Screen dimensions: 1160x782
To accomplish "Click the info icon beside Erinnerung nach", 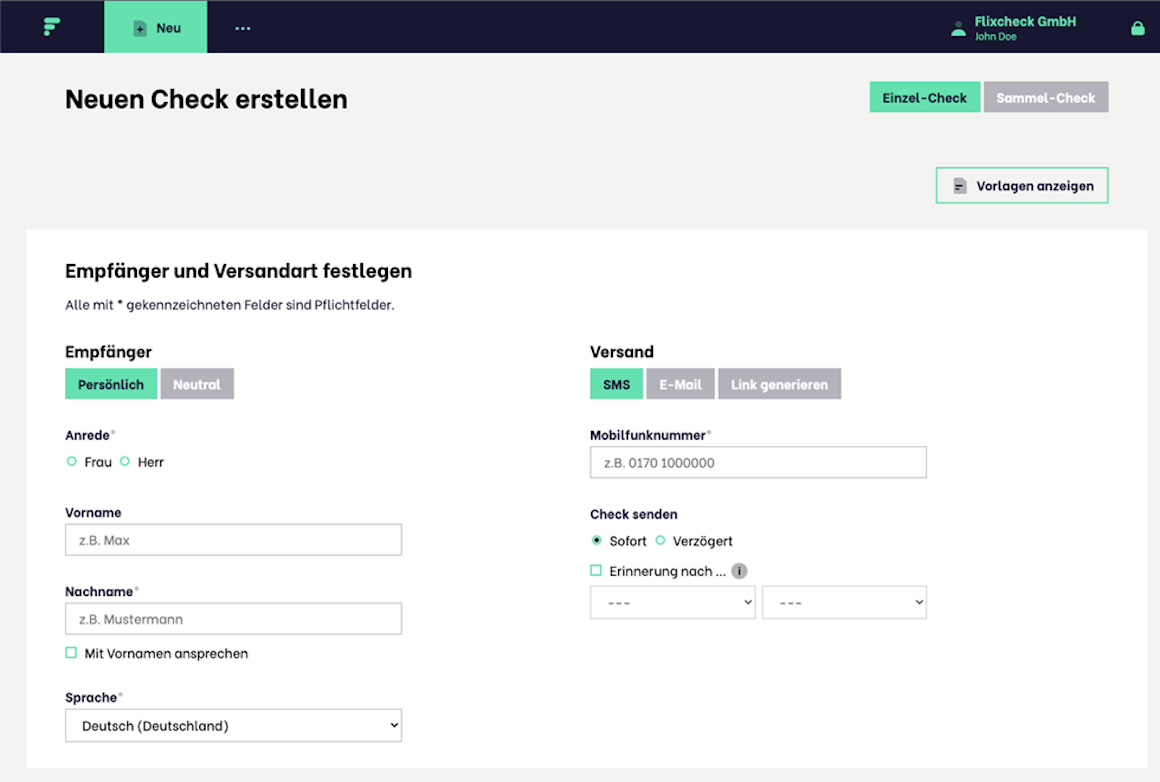I will coord(739,572).
